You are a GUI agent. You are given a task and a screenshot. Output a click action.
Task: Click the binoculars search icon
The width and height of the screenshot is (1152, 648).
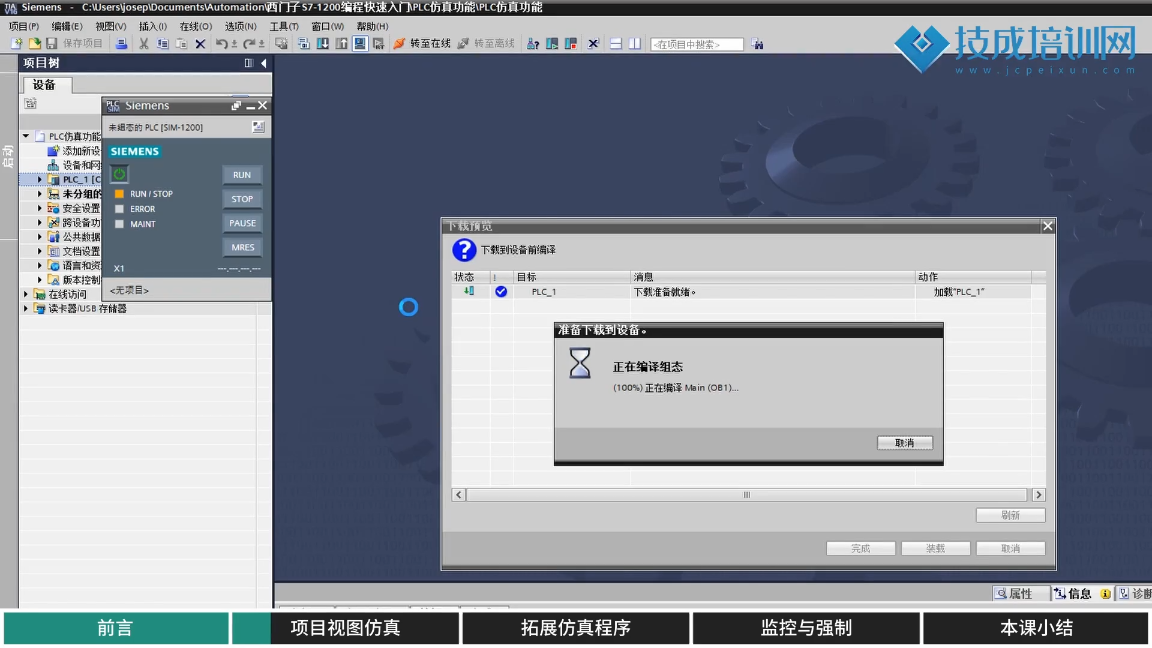tap(757, 44)
